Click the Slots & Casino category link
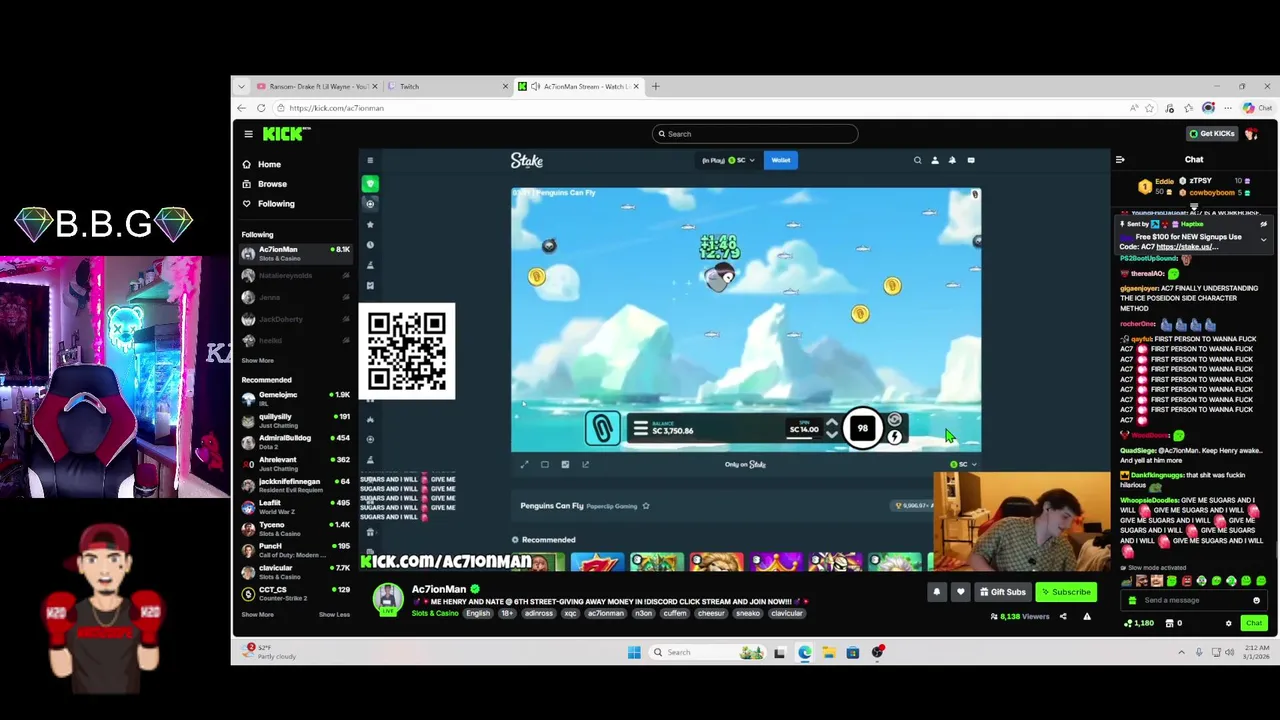The width and height of the screenshot is (1280, 720). 435,613
